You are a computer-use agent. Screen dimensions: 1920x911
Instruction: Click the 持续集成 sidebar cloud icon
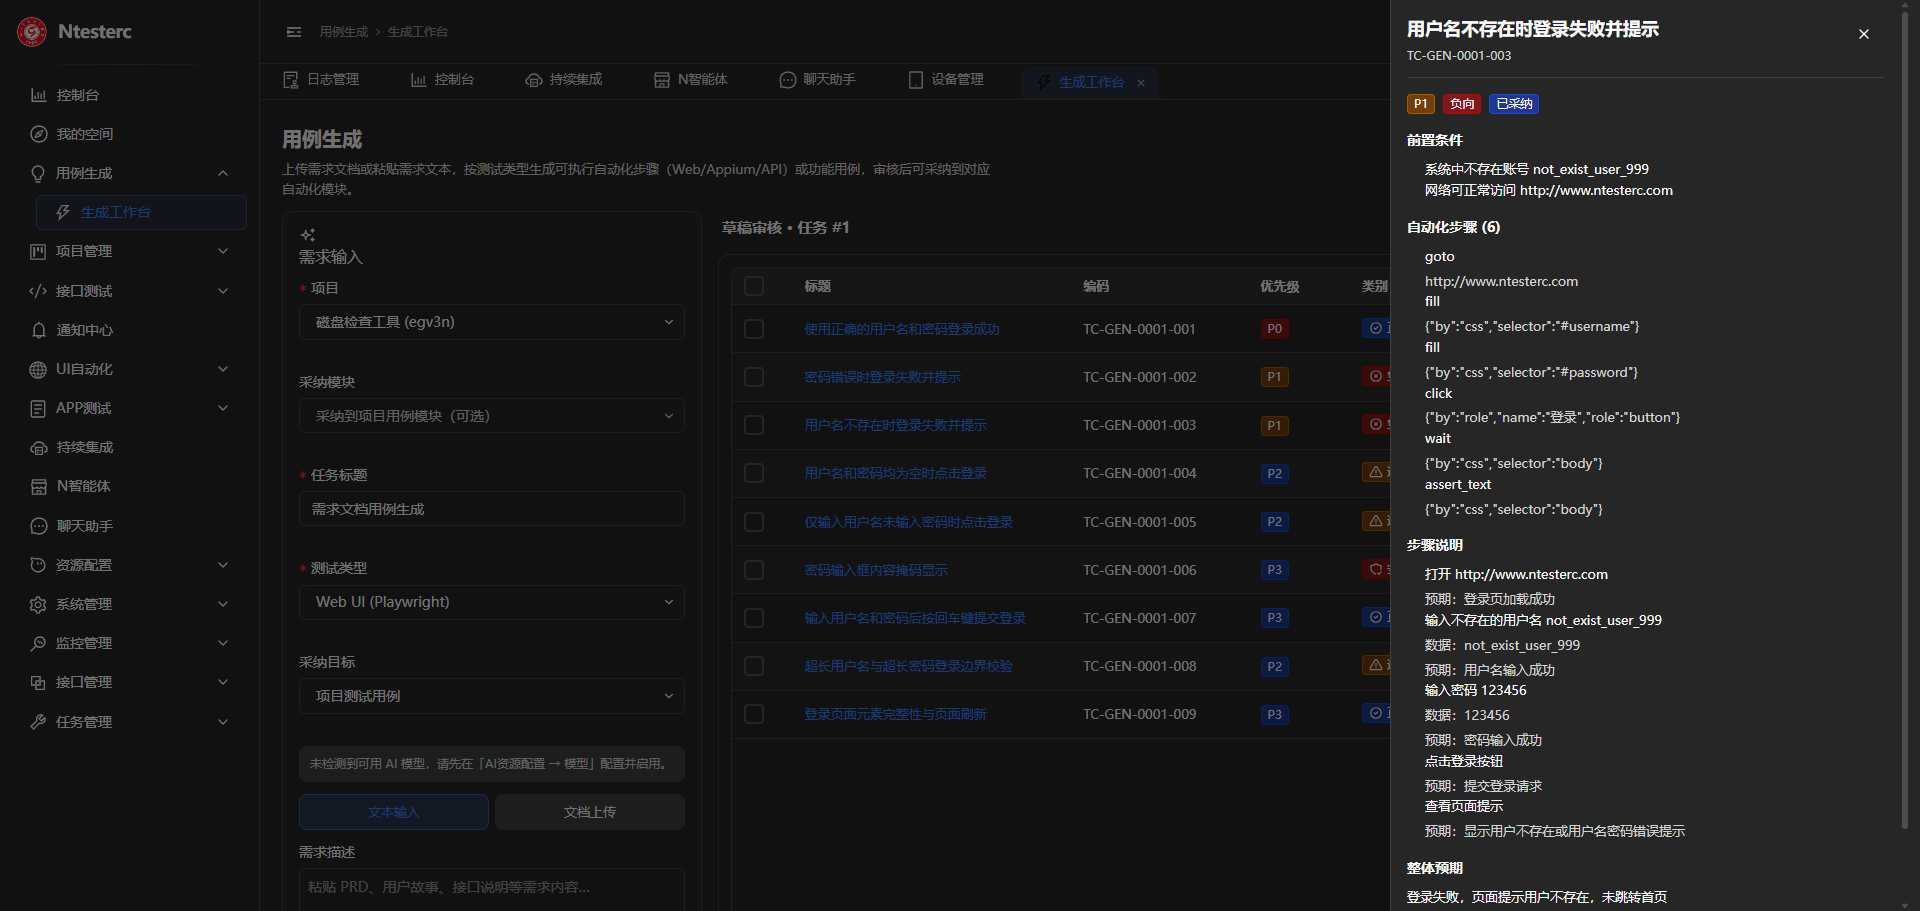[x=39, y=447]
